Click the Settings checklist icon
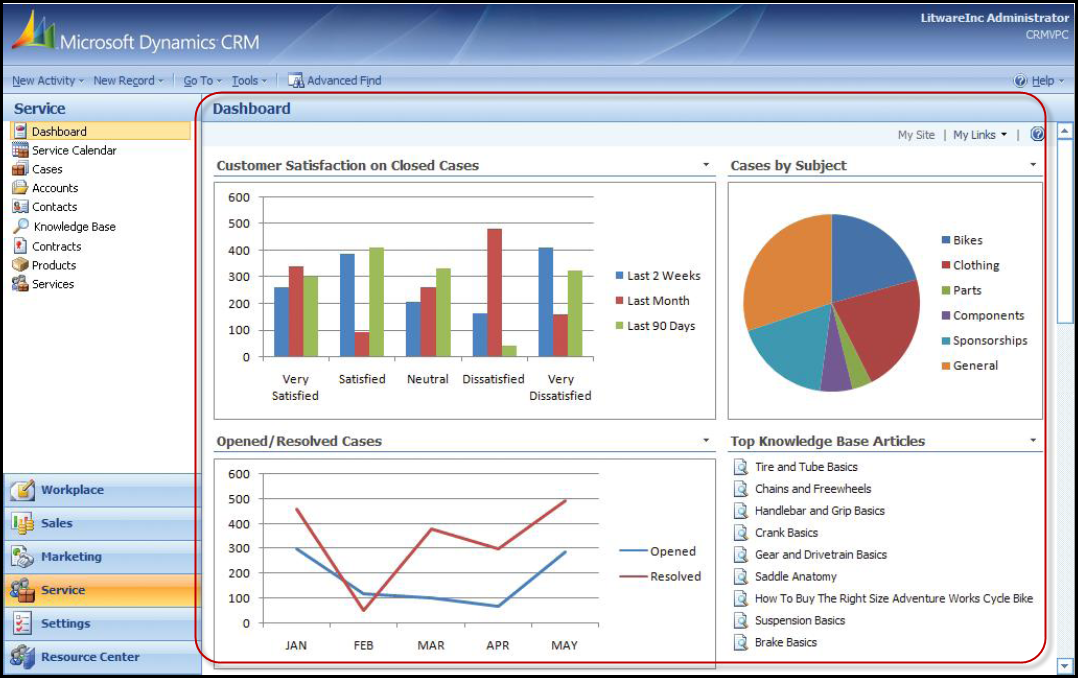The image size is (1078, 678). pyautogui.click(x=22, y=623)
